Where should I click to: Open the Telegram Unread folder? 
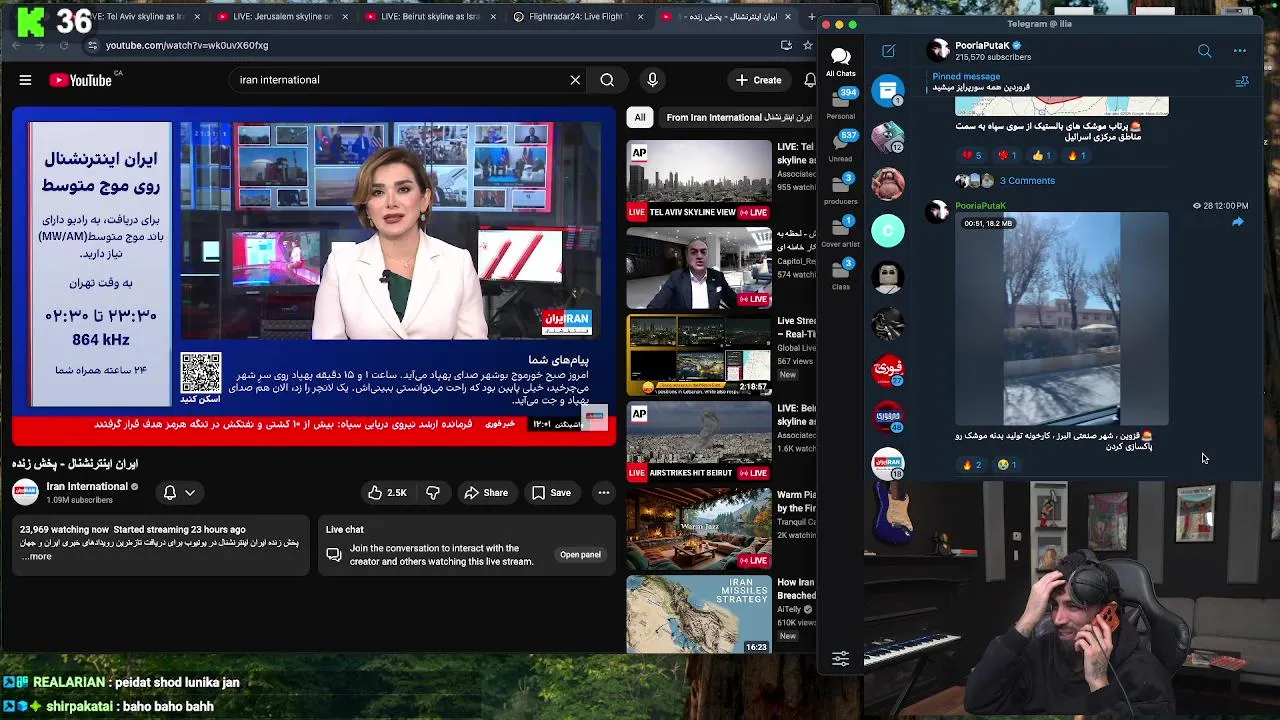(840, 145)
